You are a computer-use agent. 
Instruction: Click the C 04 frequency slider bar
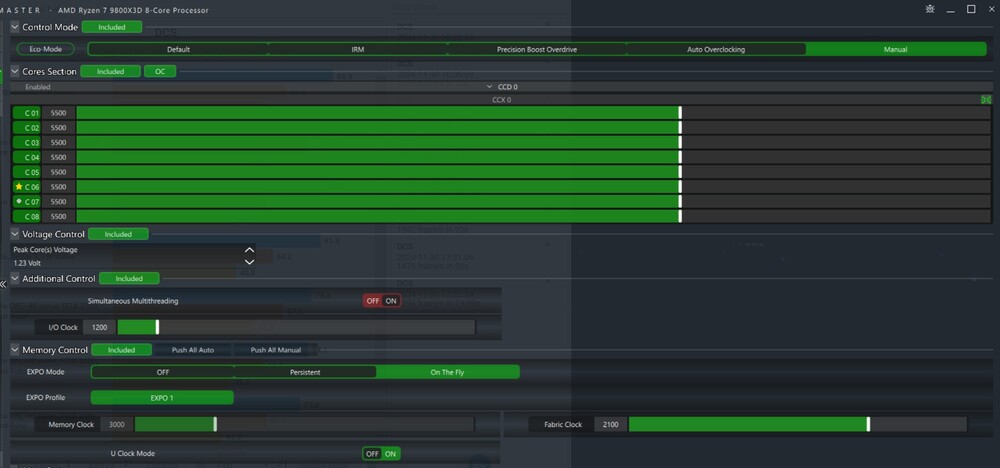(534, 157)
